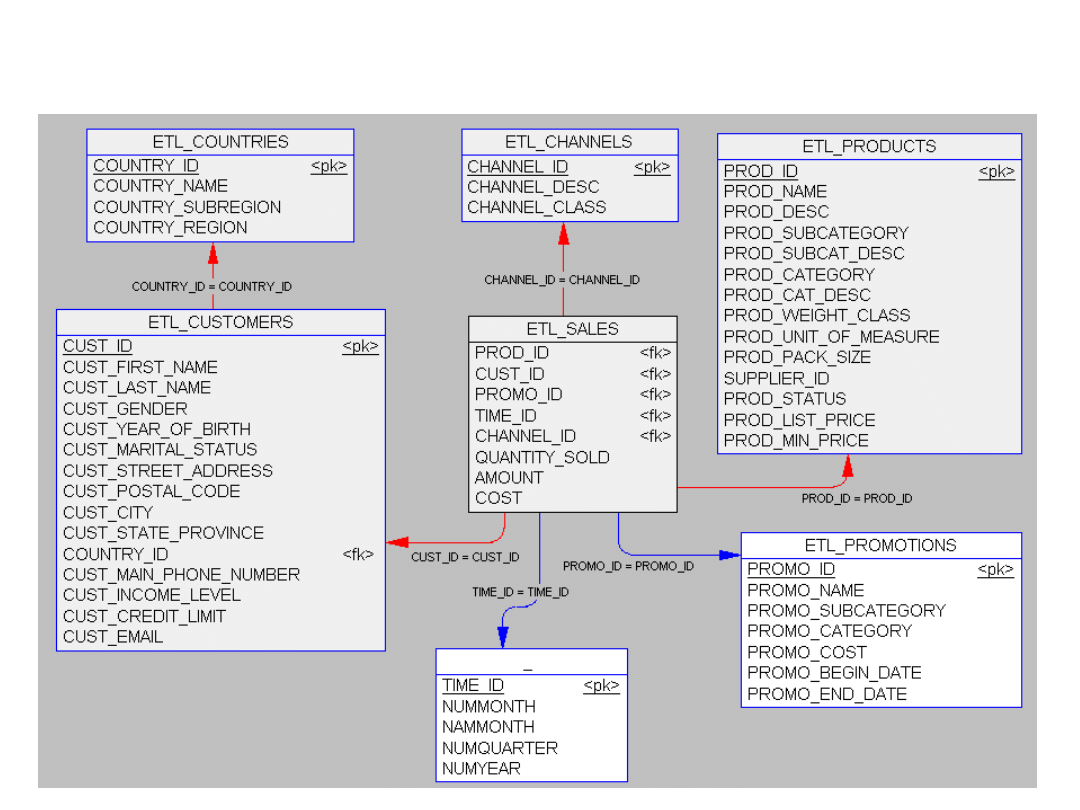Screen dimensions: 1080x810
Task: Click the blue arrowhead pointing into ETL_PROMOTIONS
Action: [x=729, y=554]
